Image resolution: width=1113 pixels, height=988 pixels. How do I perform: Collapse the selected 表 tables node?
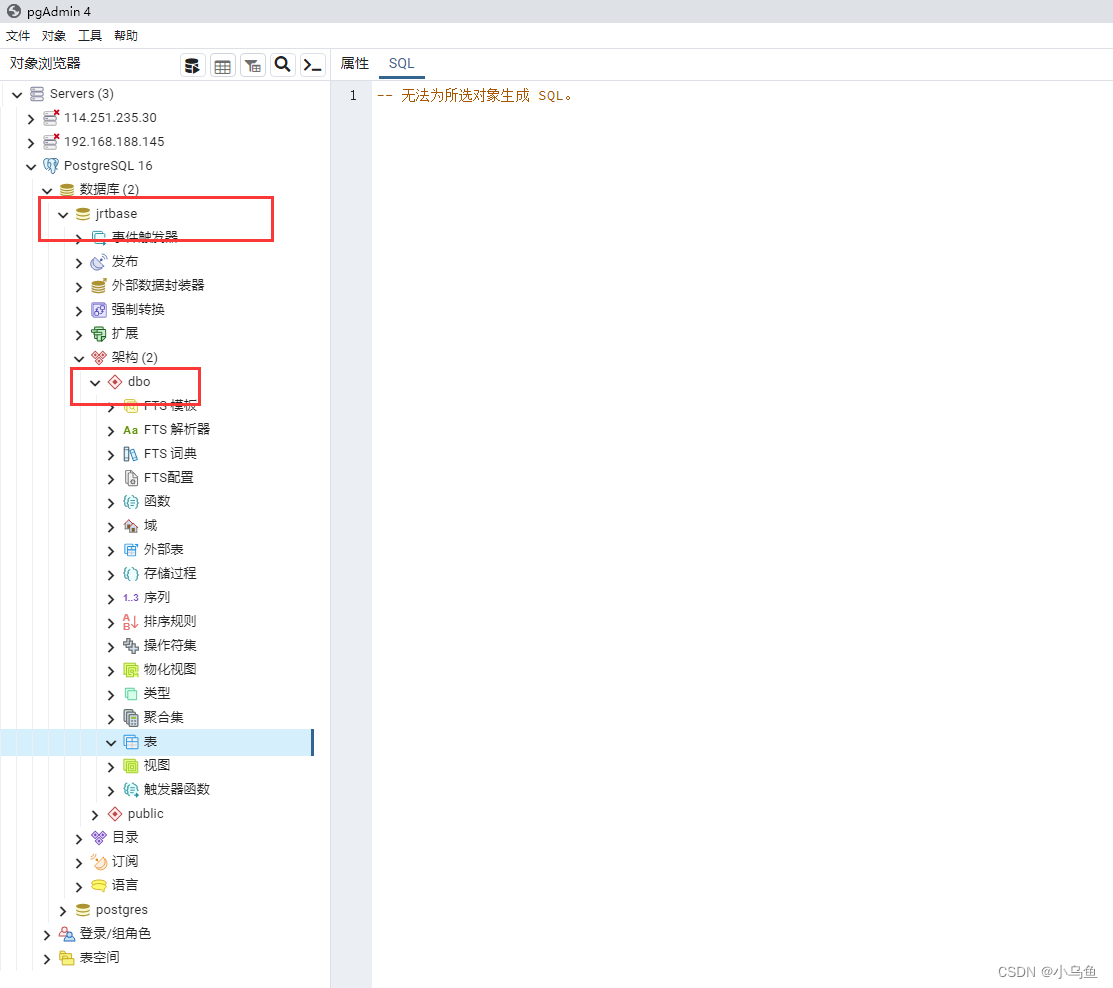(111, 742)
